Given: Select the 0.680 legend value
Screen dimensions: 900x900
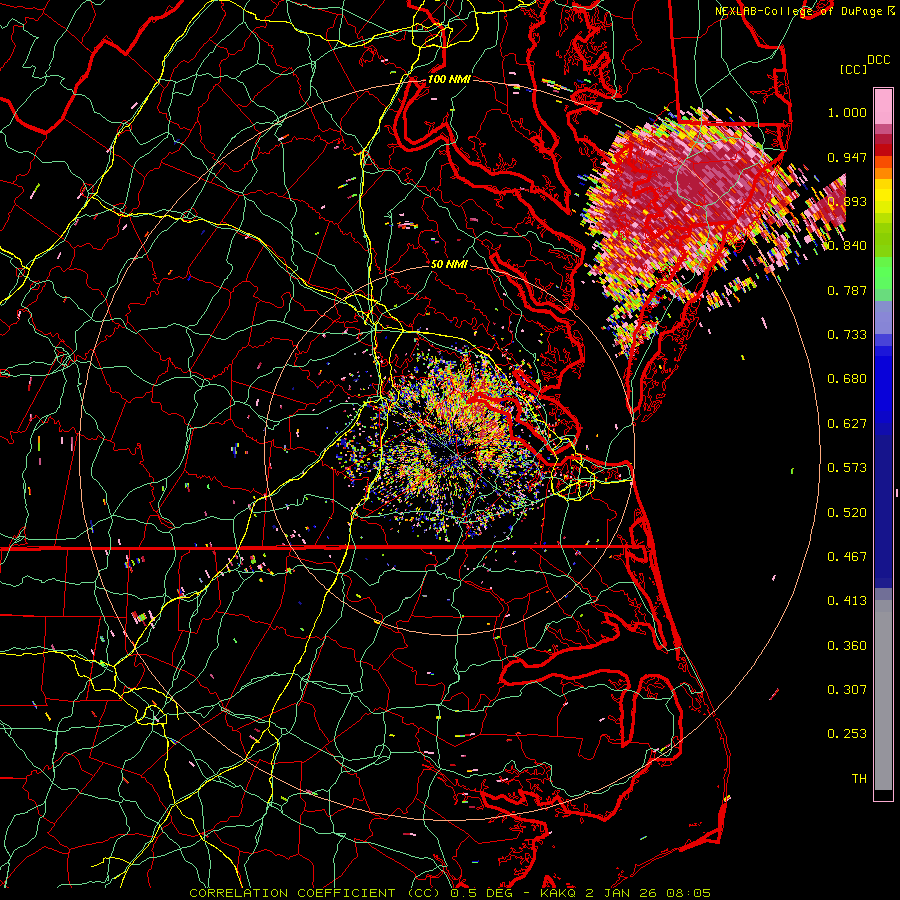Looking at the screenshot, I should (x=847, y=379).
